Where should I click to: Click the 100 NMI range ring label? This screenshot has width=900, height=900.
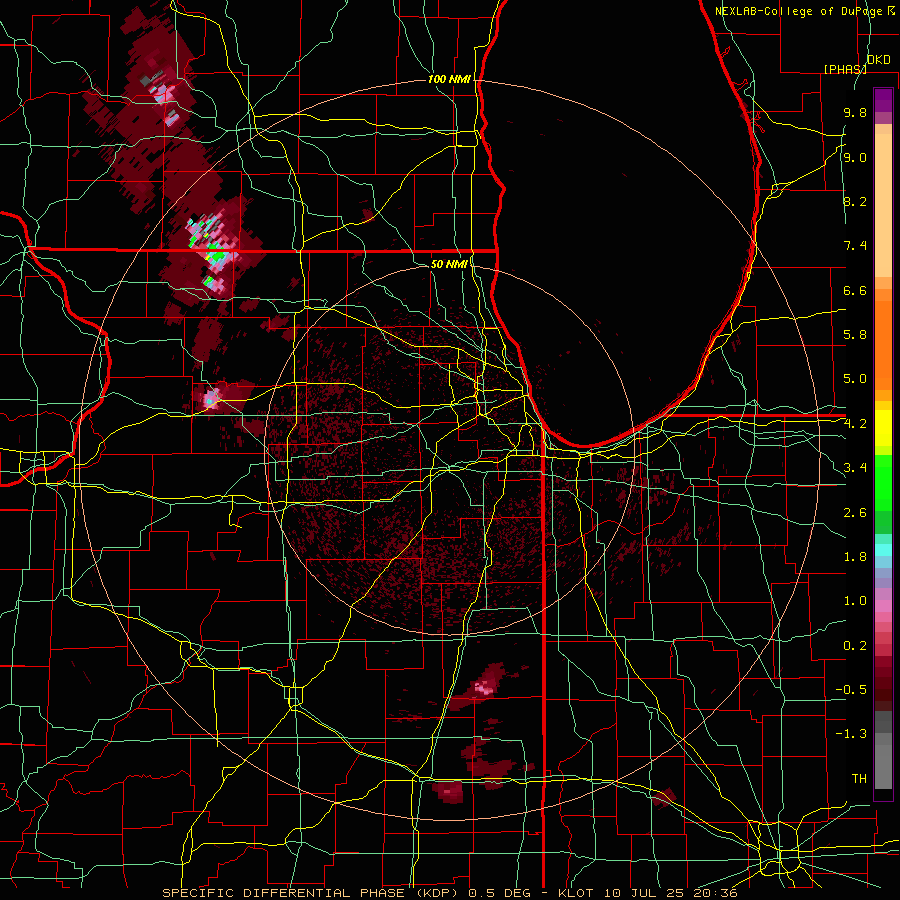point(449,79)
